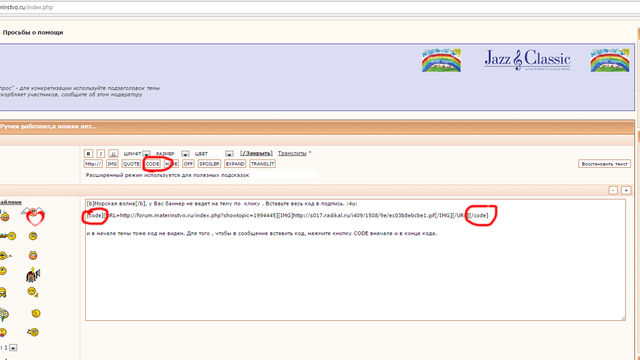640x360 pixels.
Task: Open the Шрифт font dropdown
Action: coord(146,154)
